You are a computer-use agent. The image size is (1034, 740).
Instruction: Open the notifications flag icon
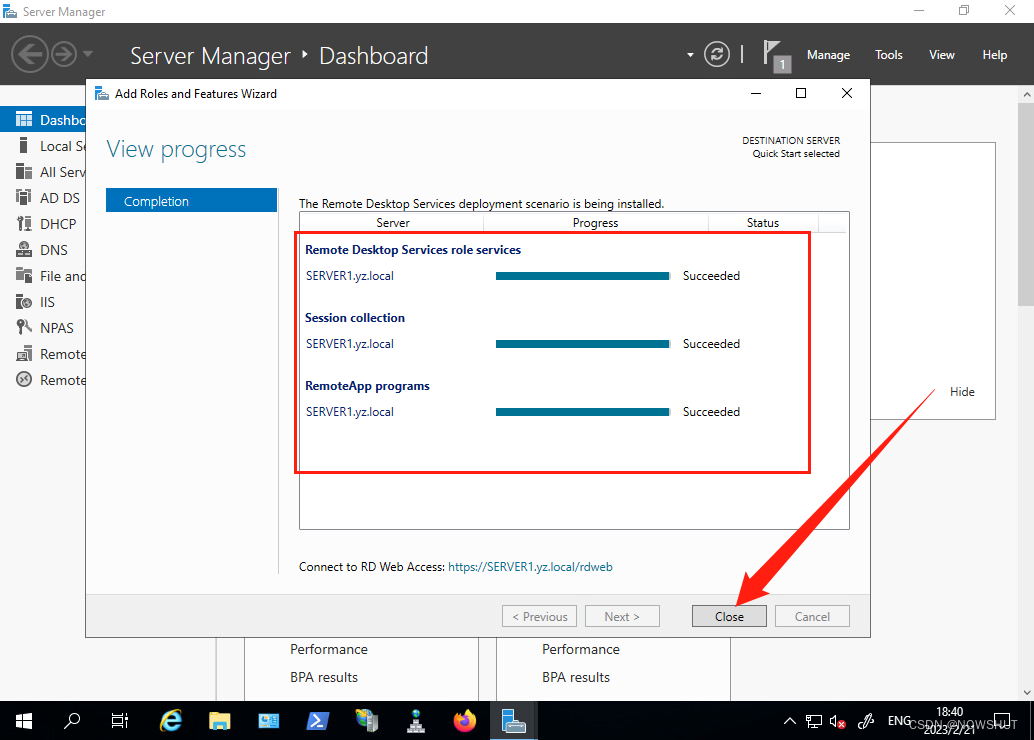point(776,55)
